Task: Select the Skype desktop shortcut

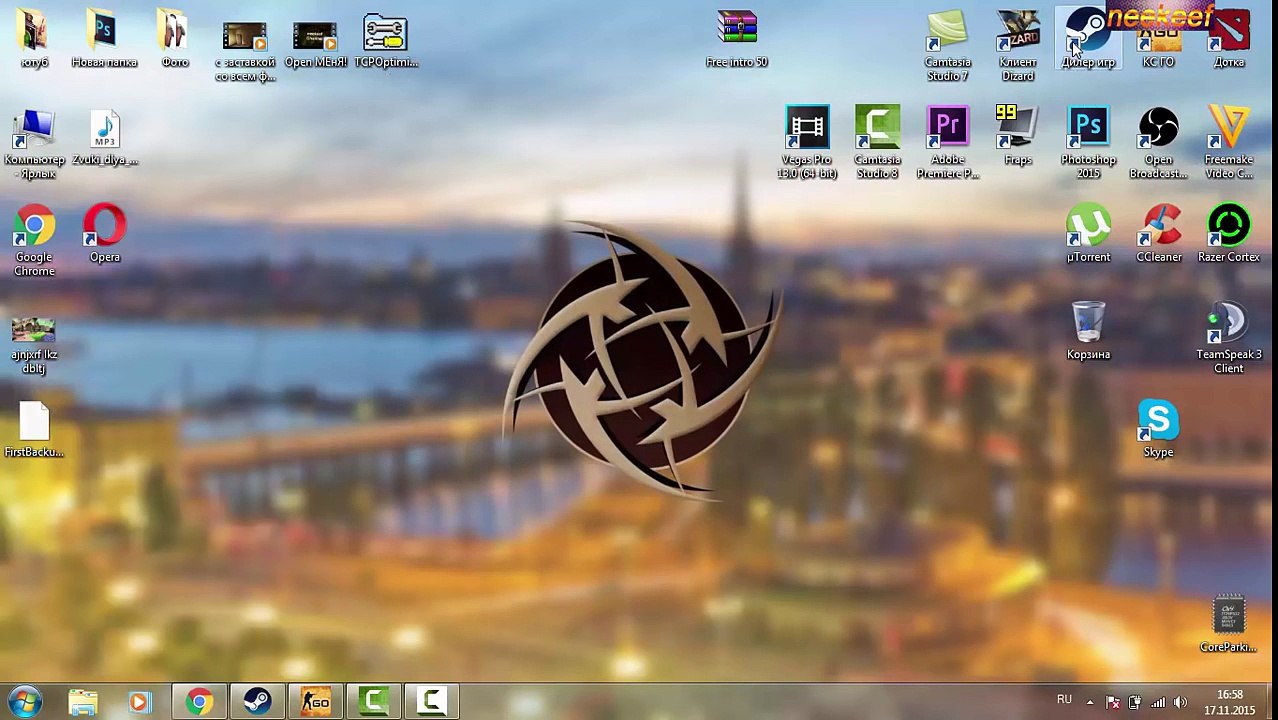Action: coord(1158,429)
